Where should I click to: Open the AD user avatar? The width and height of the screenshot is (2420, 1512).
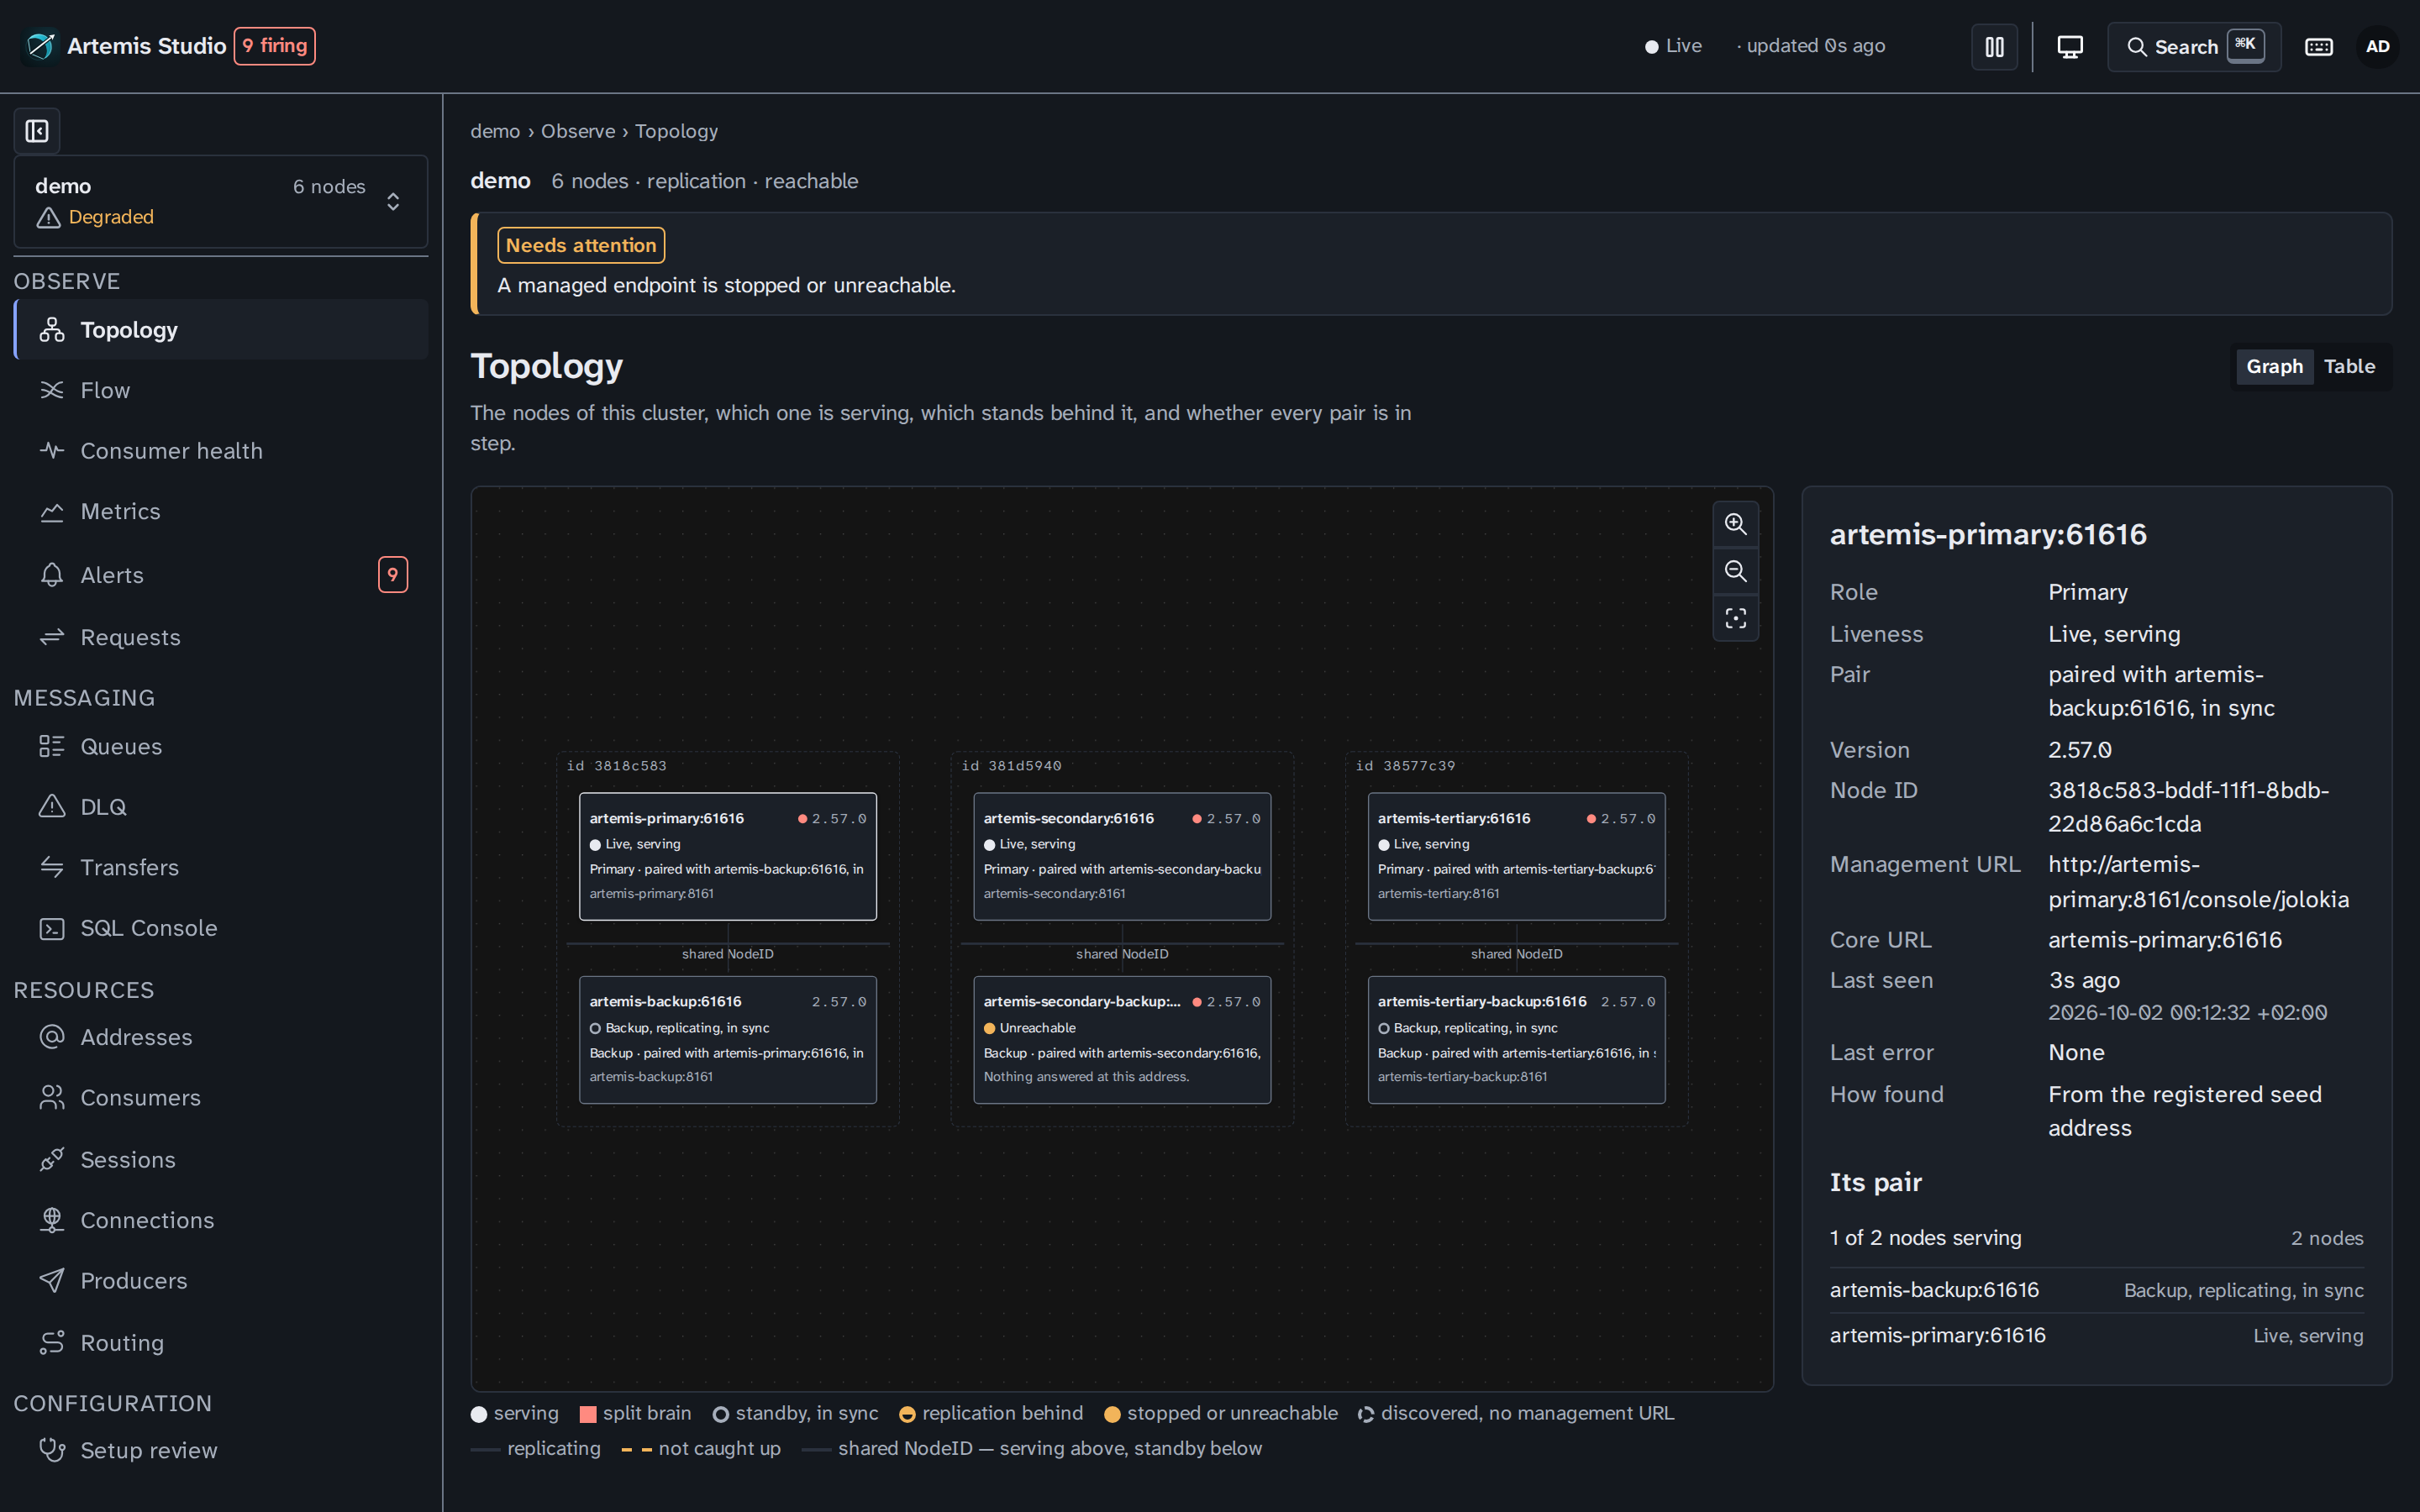point(2377,46)
